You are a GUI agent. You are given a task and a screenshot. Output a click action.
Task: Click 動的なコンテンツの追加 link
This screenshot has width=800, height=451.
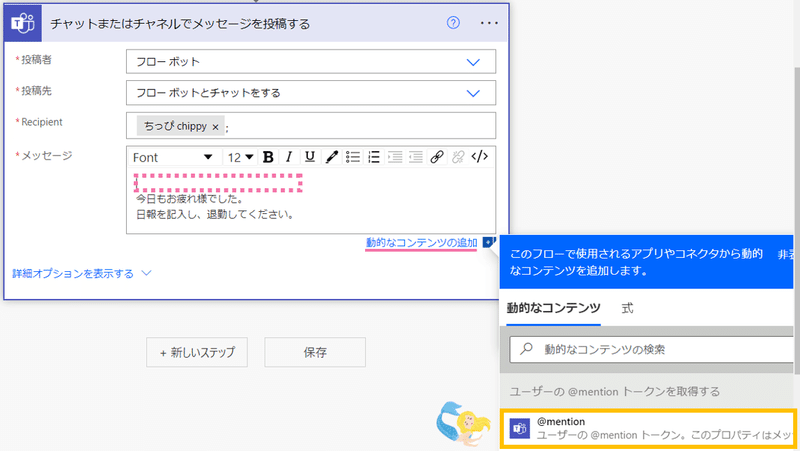pyautogui.click(x=421, y=243)
